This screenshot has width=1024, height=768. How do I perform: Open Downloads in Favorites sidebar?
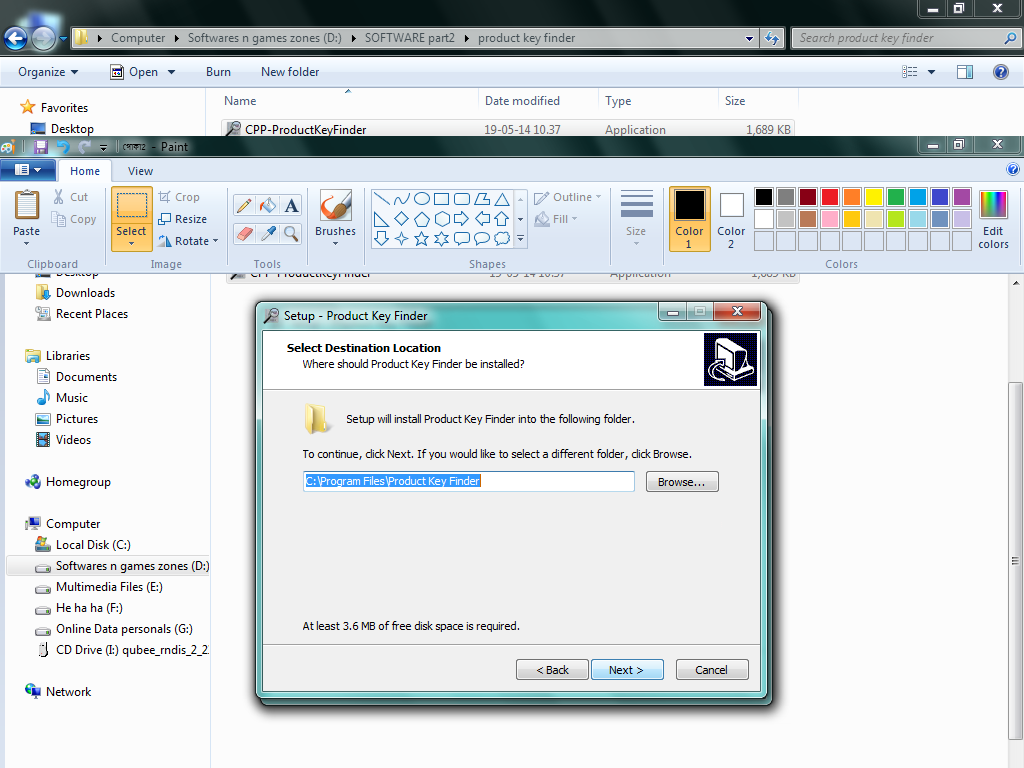coord(85,293)
